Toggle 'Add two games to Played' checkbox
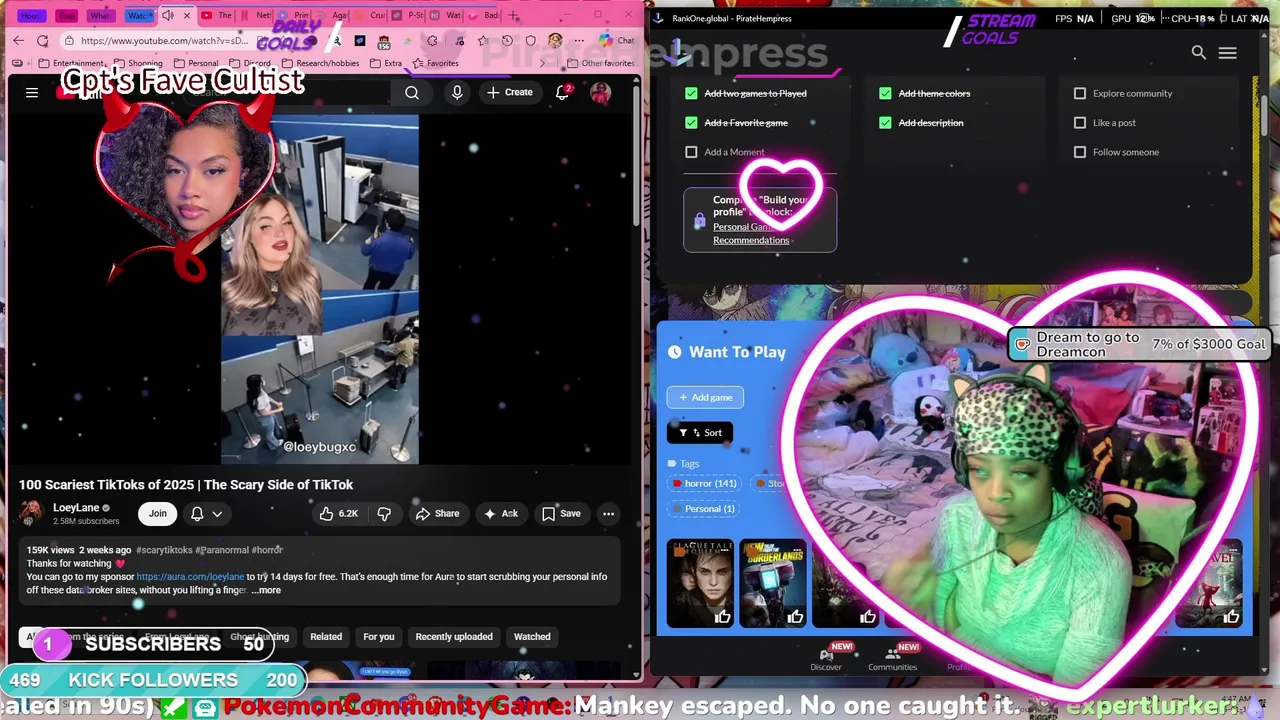The width and height of the screenshot is (1280, 720). click(691, 93)
